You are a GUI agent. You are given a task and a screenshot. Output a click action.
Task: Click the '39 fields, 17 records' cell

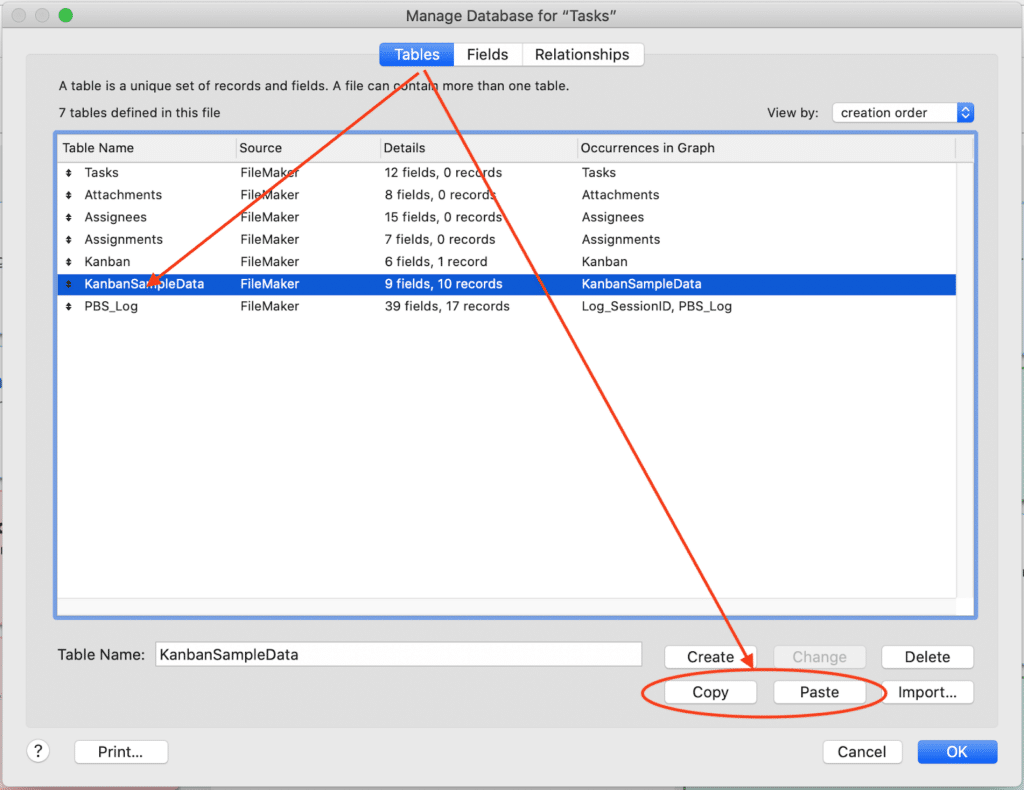(x=447, y=306)
